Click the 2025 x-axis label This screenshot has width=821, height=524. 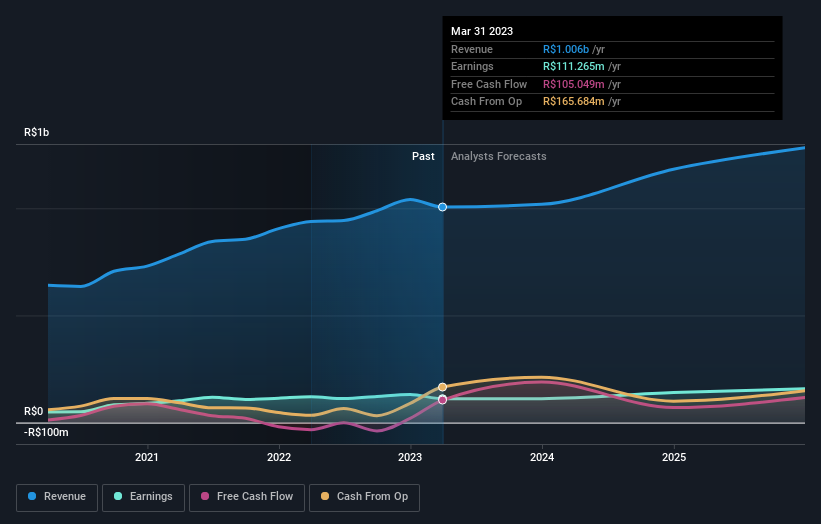[674, 458]
